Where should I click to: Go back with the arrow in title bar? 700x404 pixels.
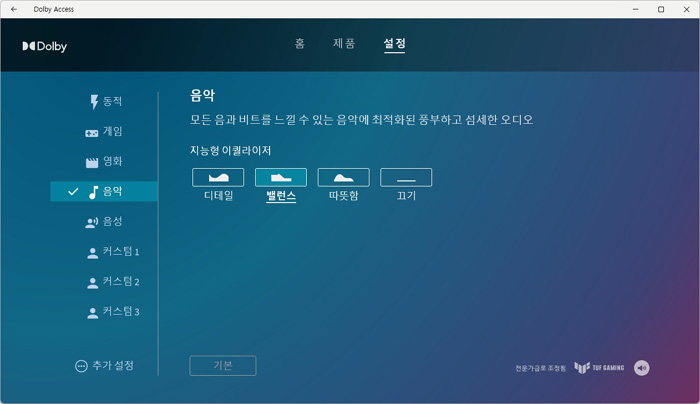coord(14,9)
